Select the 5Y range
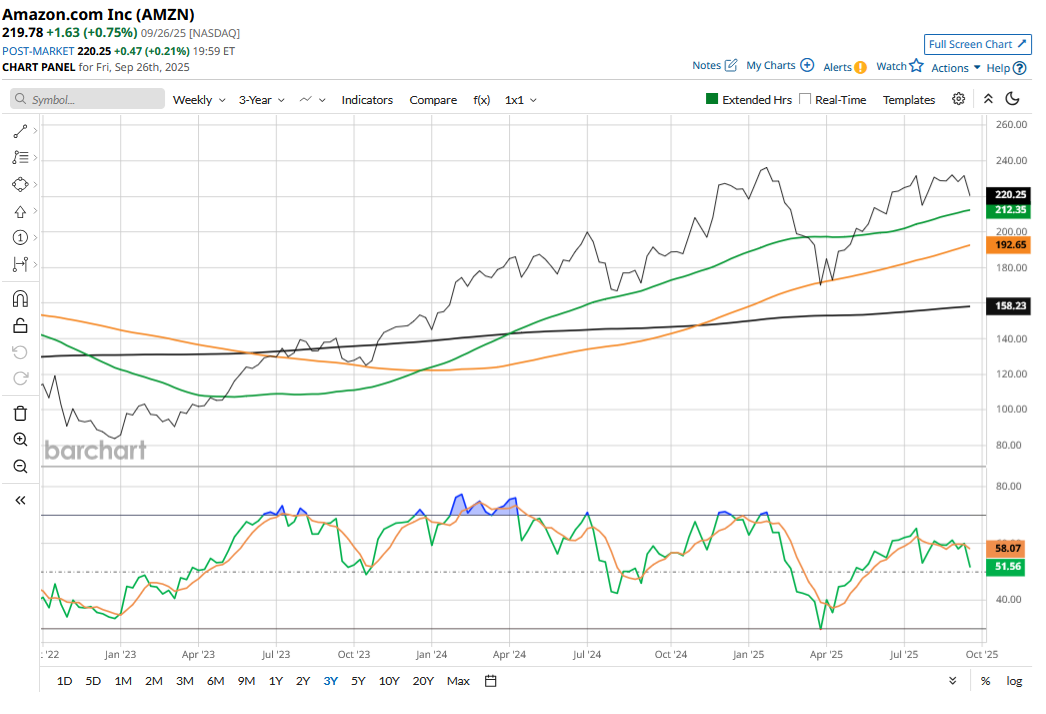Screen dimensions: 1046x714 (x=358, y=681)
